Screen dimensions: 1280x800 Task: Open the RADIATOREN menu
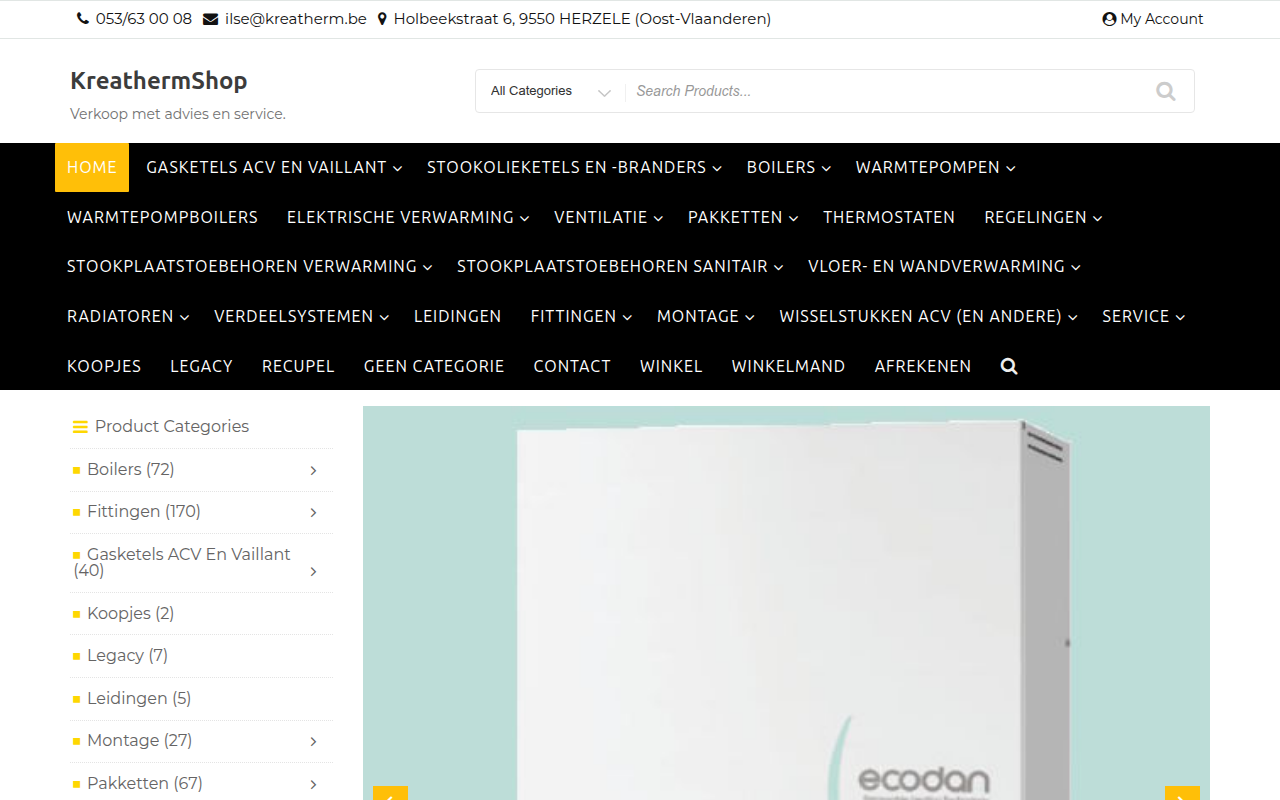[x=128, y=316]
